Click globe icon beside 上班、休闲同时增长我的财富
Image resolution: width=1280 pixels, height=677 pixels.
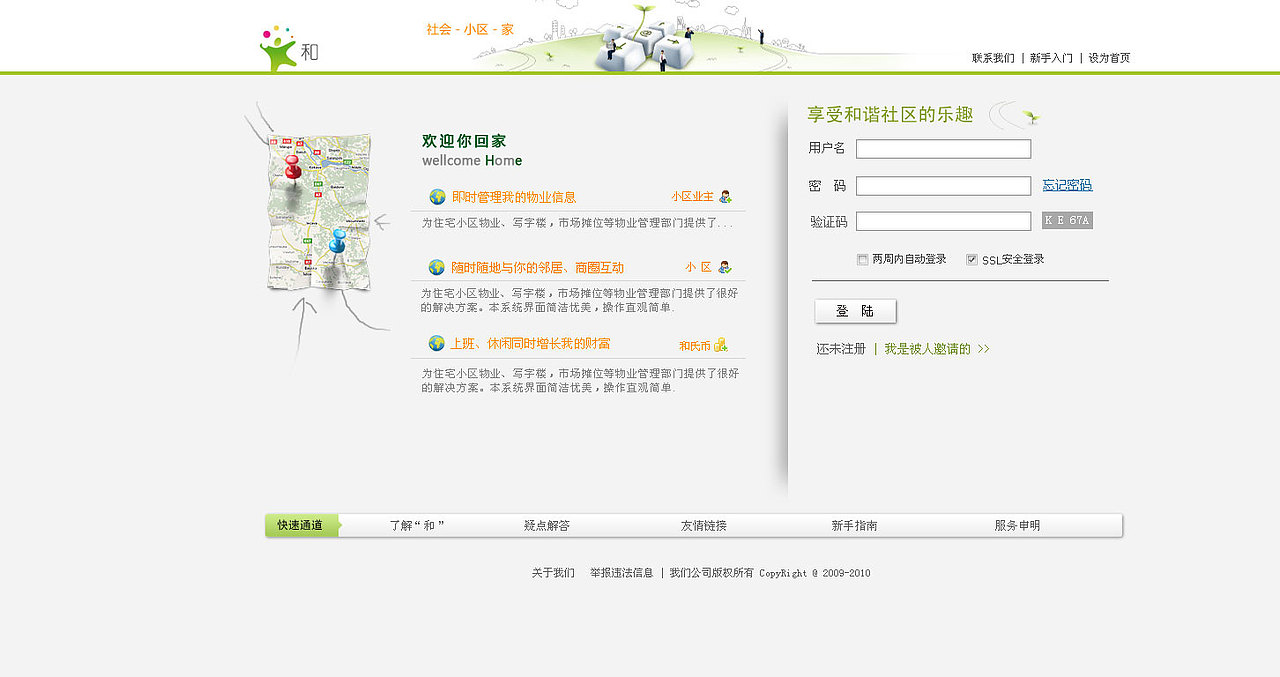pos(436,343)
